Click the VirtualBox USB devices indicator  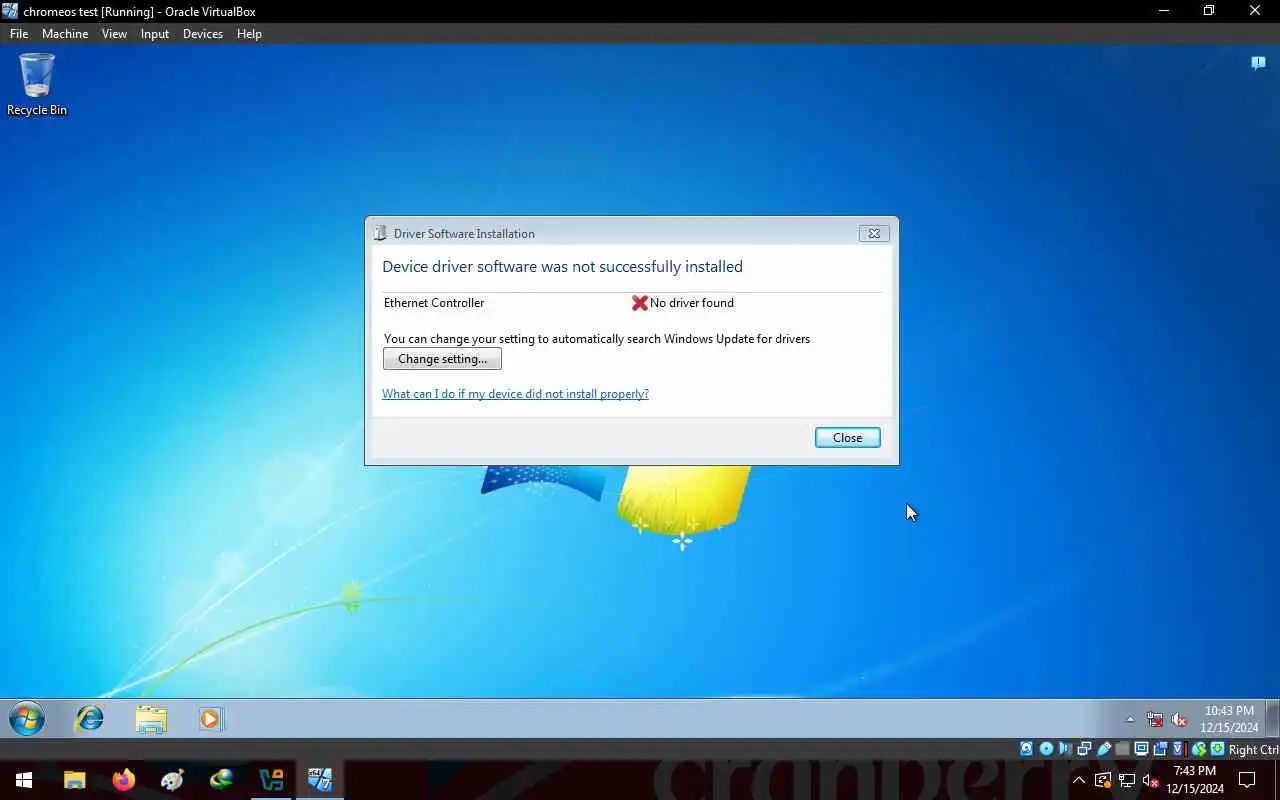(x=1104, y=749)
